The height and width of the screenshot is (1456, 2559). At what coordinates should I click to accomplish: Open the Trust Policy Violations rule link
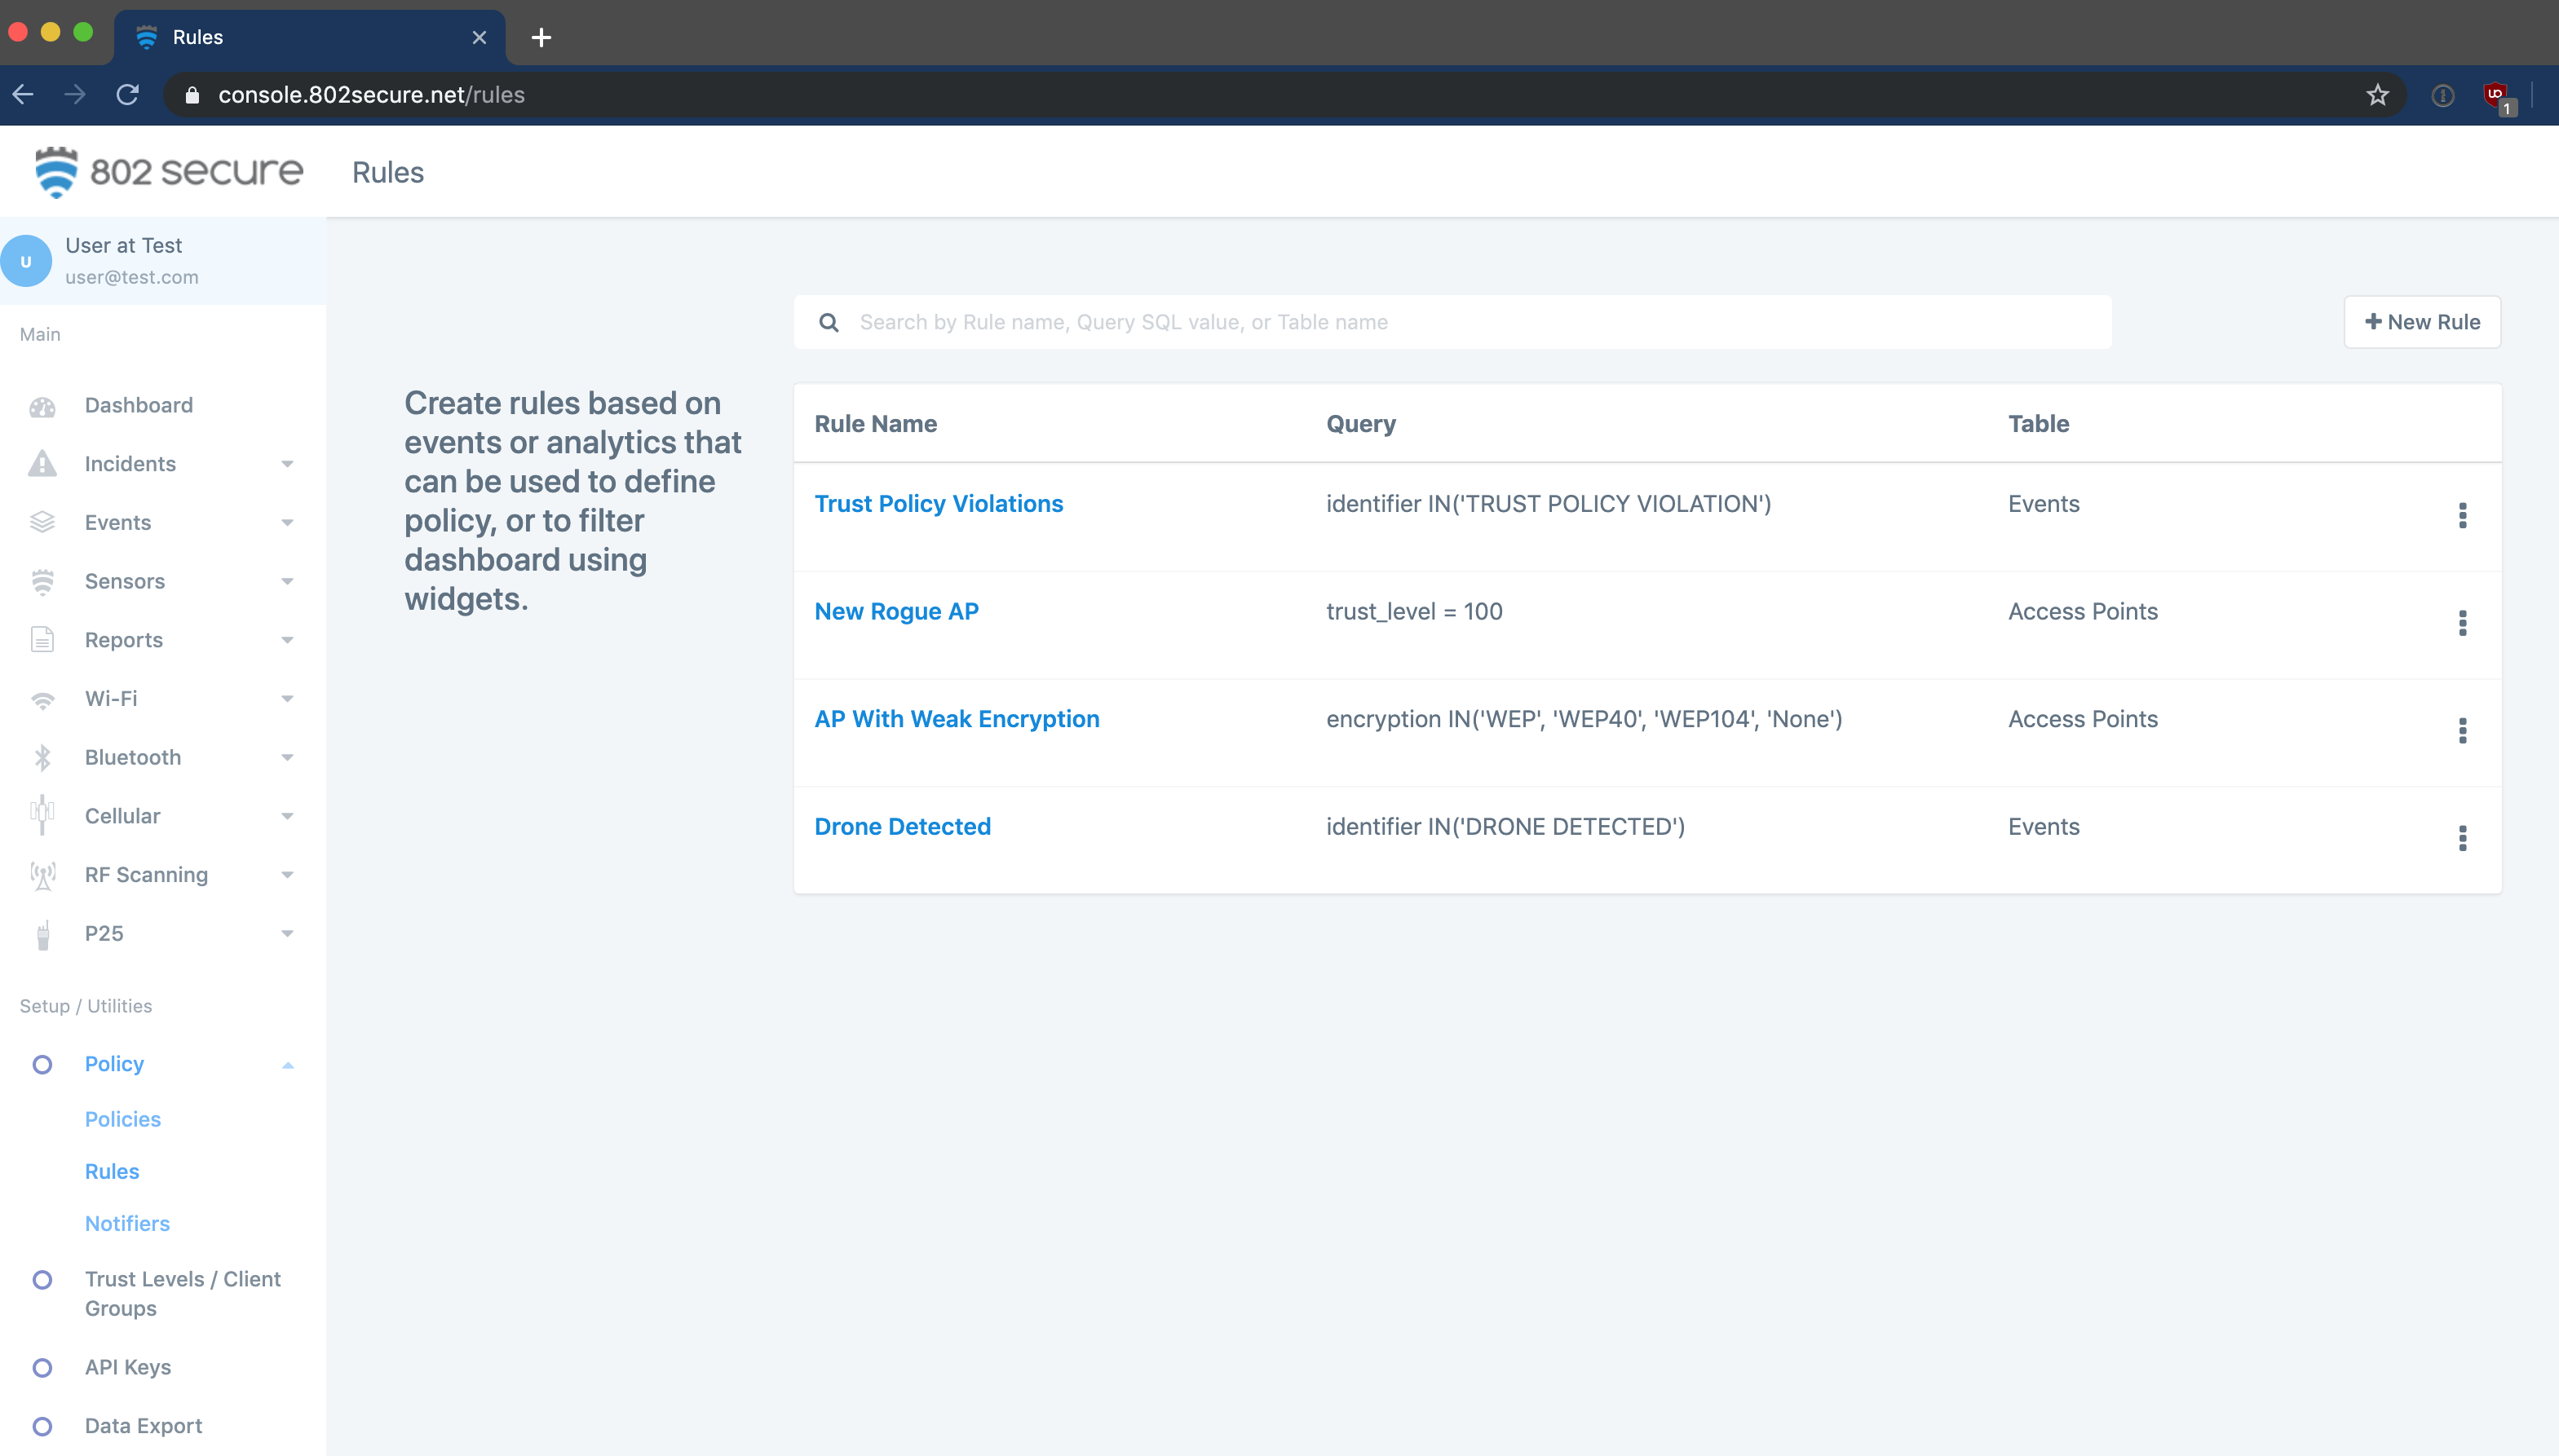tap(938, 504)
